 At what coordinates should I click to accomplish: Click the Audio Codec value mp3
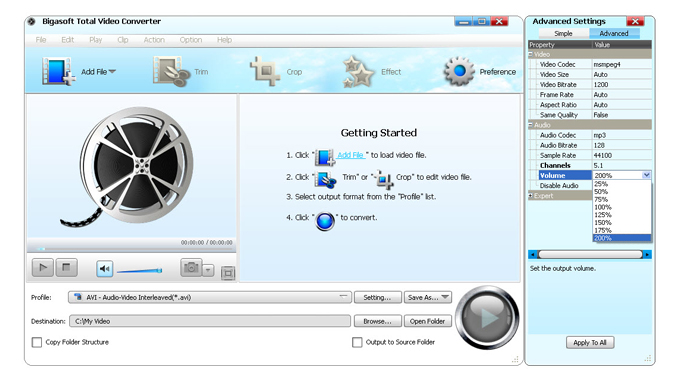600,135
